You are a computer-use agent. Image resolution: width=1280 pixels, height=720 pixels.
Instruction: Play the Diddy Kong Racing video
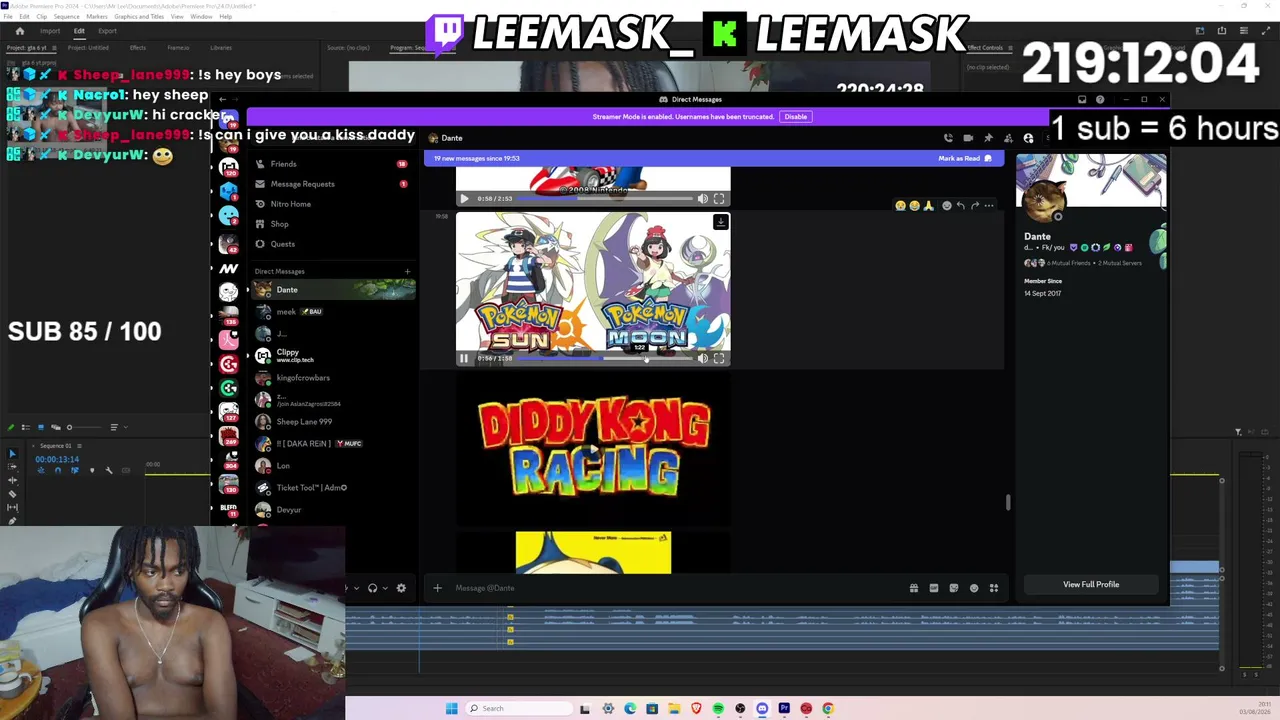coord(593,450)
